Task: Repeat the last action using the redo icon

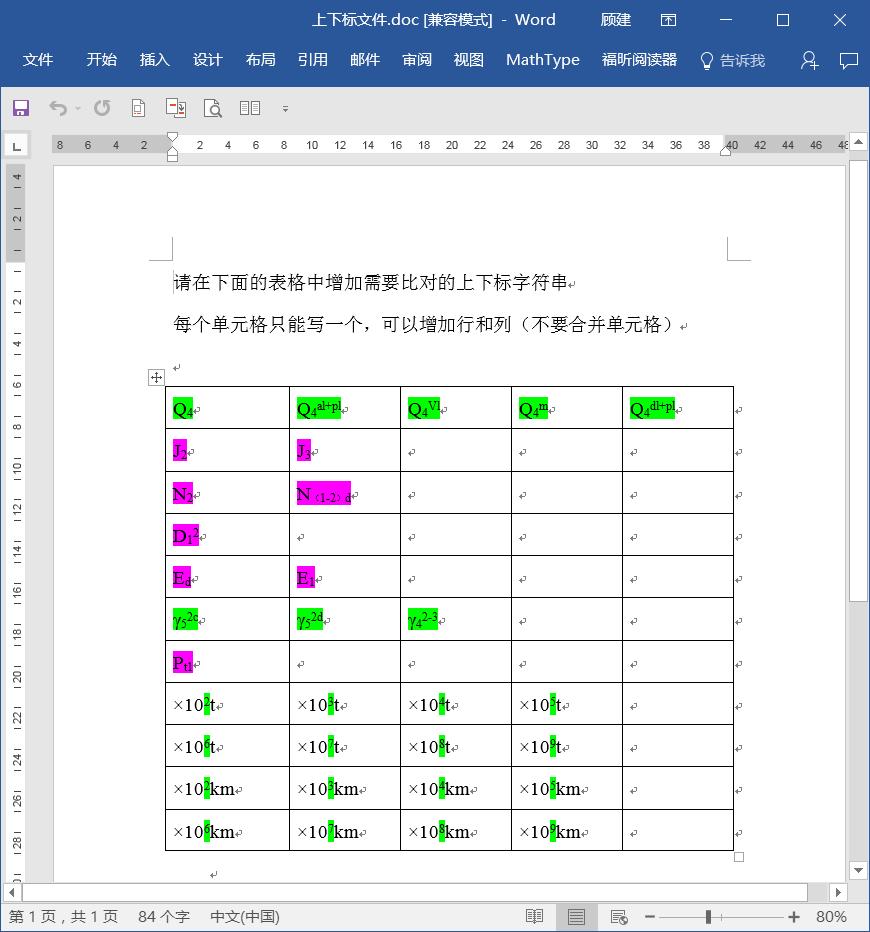Action: [100, 108]
